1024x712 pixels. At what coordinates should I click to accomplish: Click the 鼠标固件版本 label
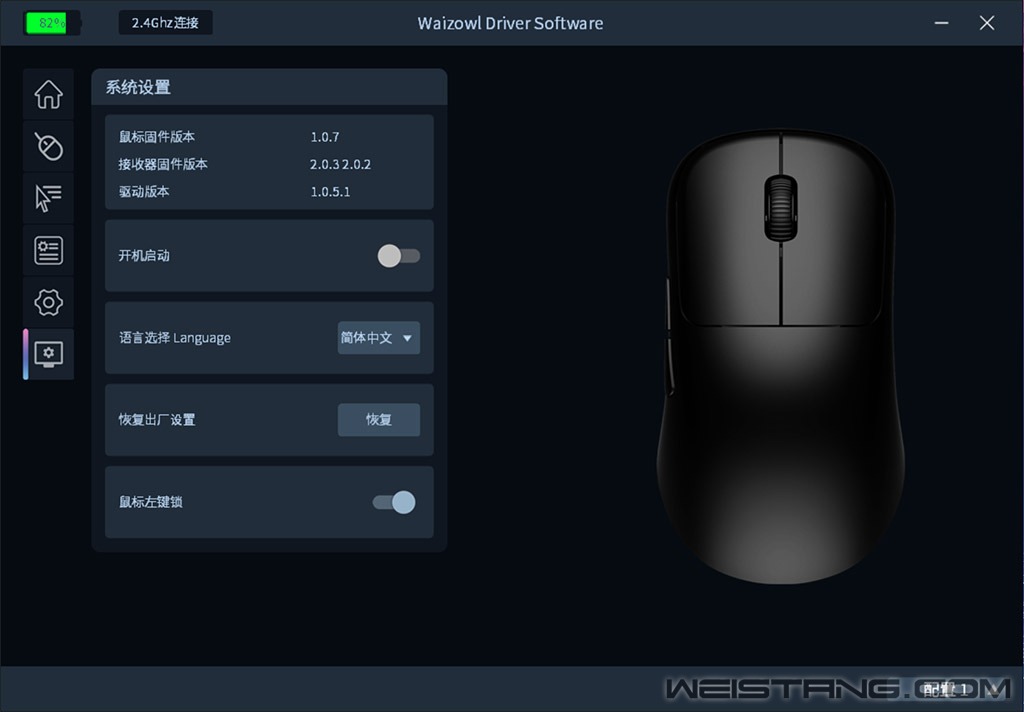(x=157, y=137)
